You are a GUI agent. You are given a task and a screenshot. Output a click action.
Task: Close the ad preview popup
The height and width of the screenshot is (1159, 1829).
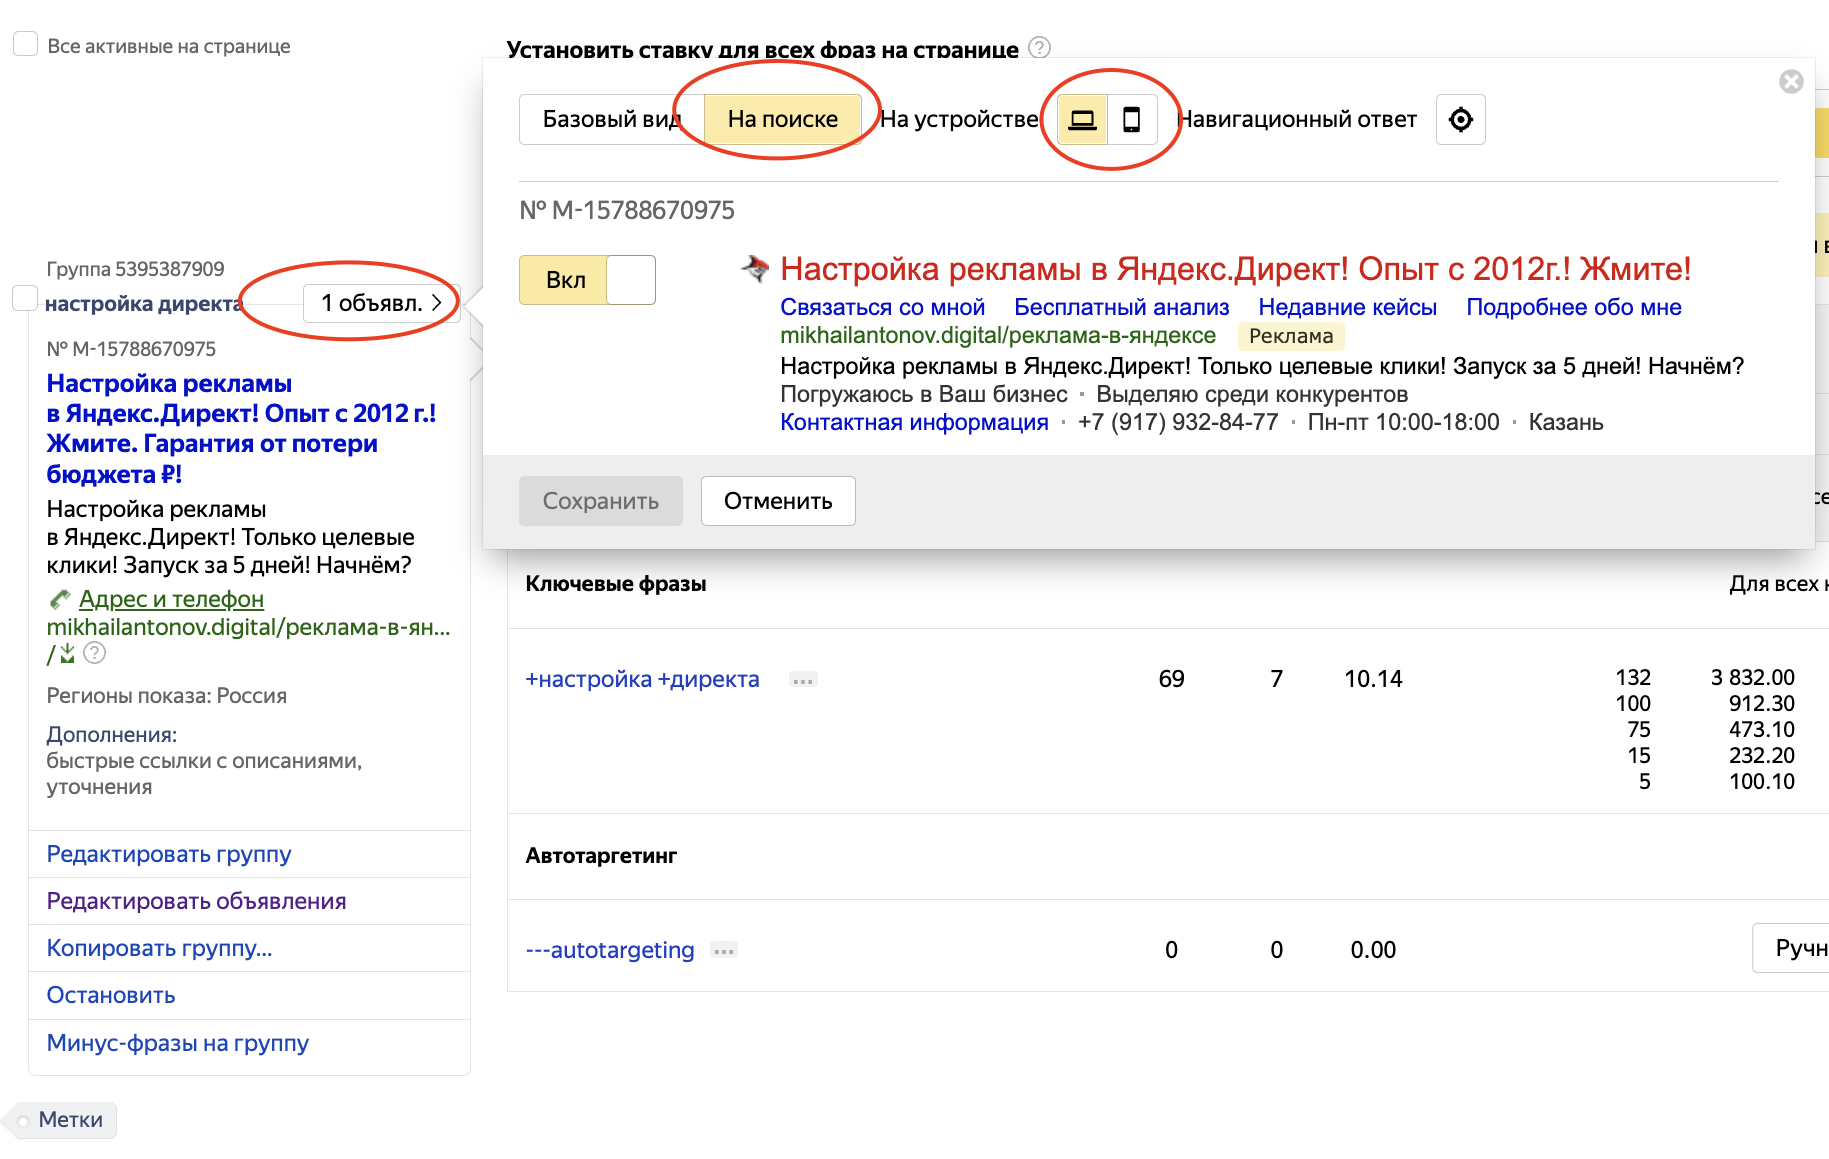(x=1792, y=82)
